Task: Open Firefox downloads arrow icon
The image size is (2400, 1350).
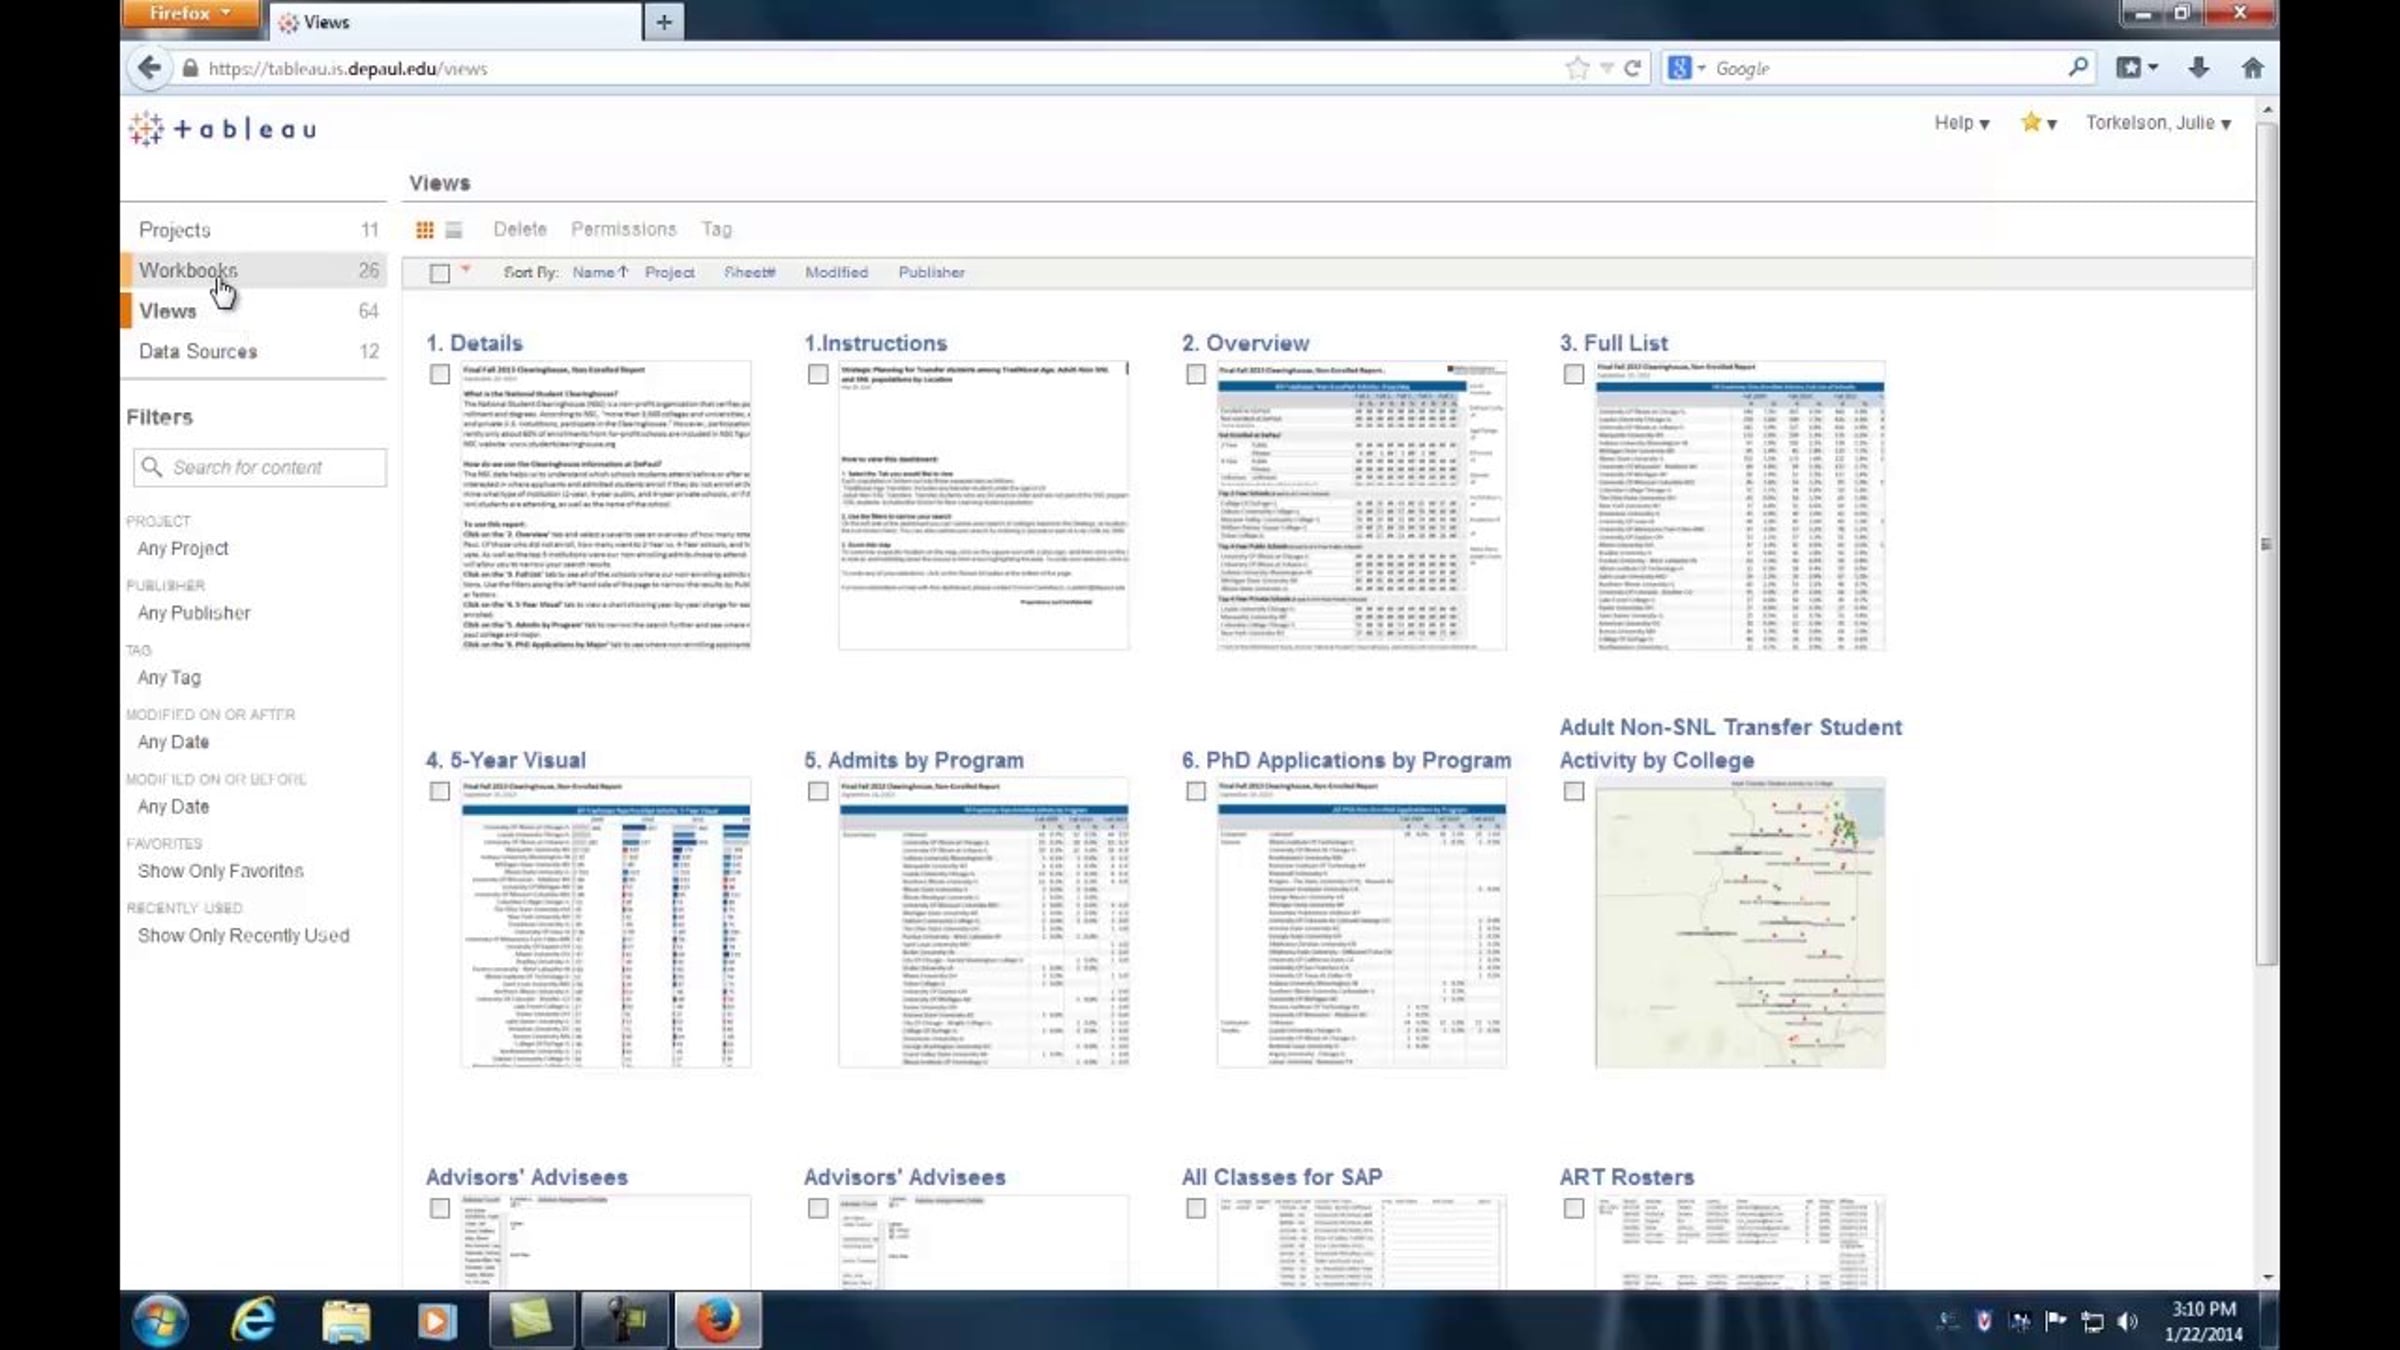Action: (x=2198, y=68)
